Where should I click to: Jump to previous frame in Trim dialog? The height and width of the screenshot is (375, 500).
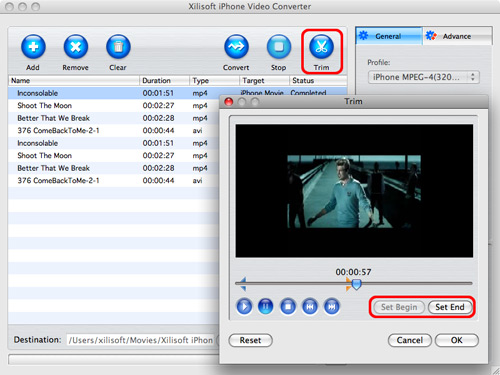[x=310, y=306]
